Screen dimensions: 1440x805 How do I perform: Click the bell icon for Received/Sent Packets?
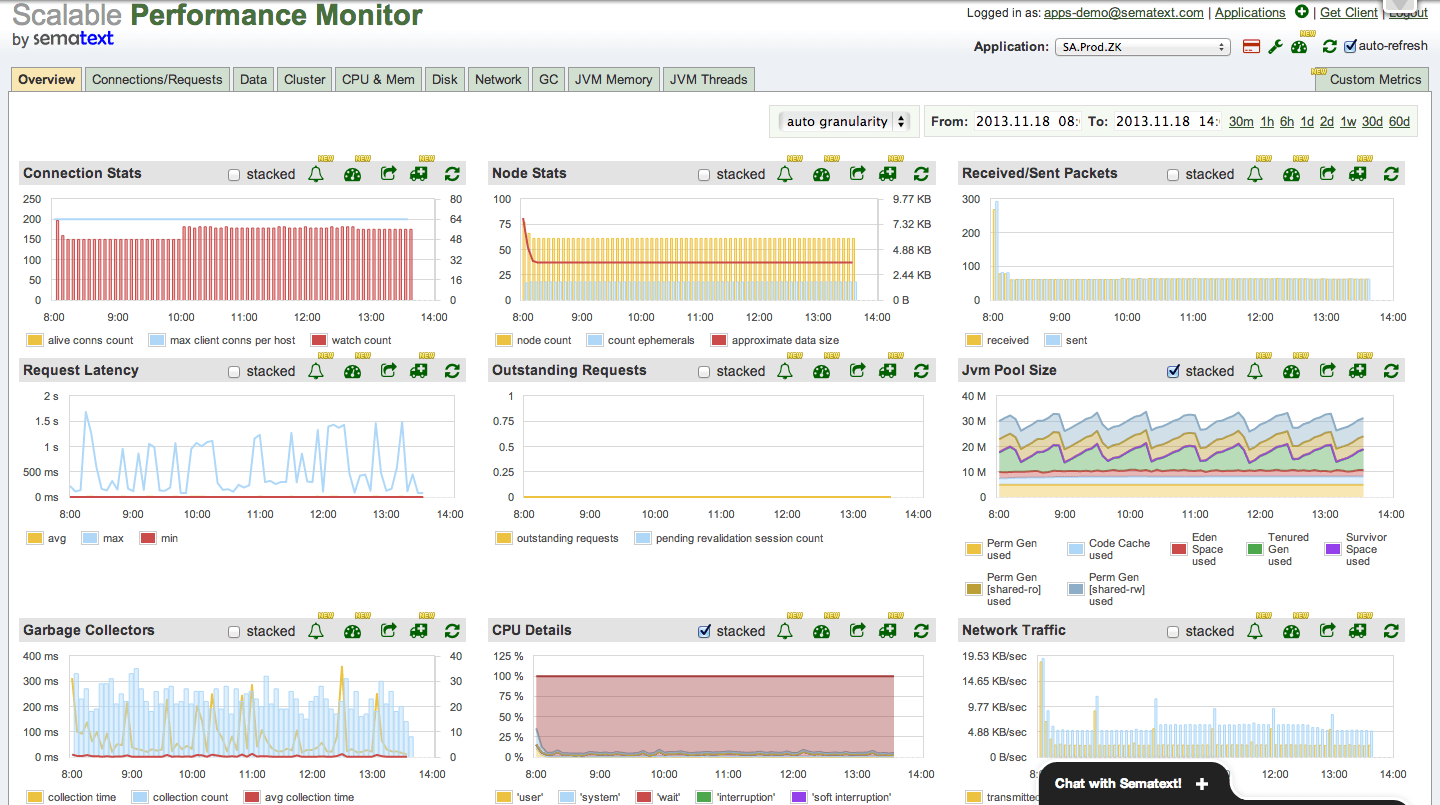(x=1255, y=174)
